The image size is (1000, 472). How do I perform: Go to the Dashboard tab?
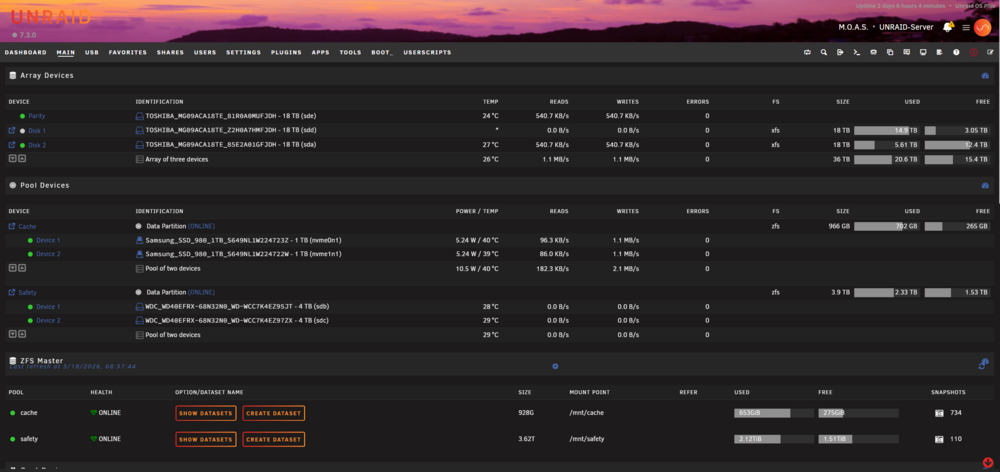point(26,52)
